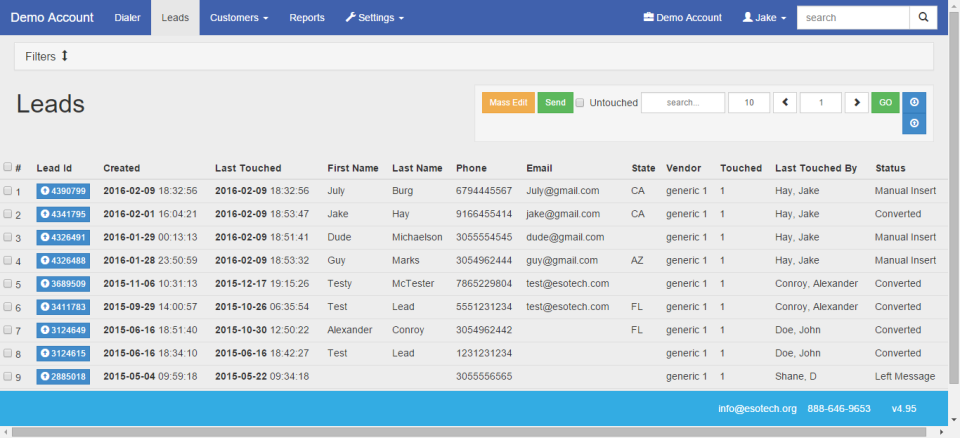This screenshot has width=960, height=438.
Task: Open lead 2885018
Action: click(63, 377)
